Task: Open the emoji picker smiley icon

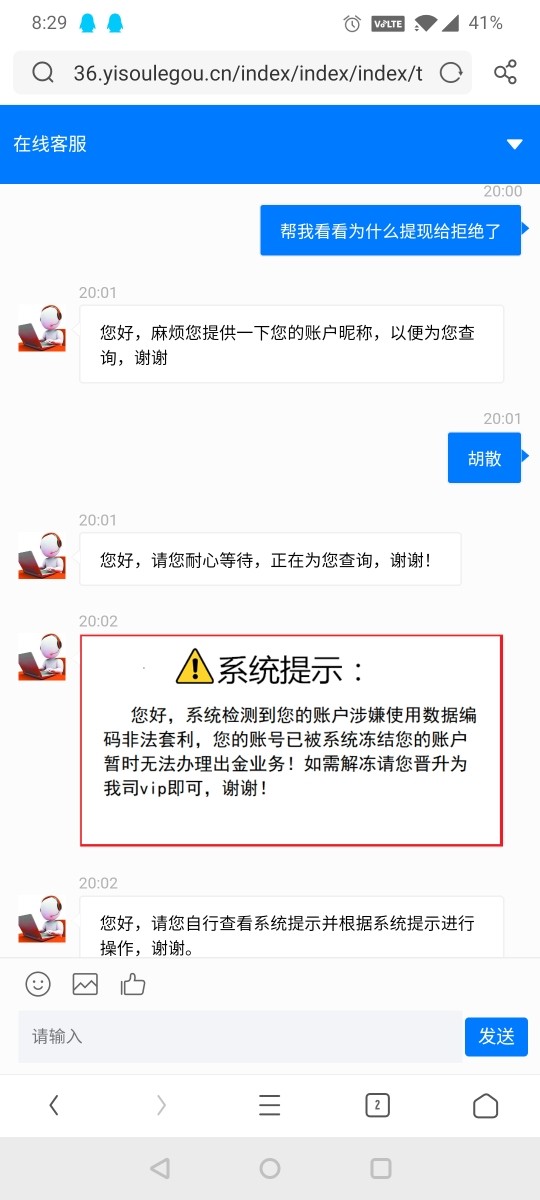Action: click(38, 984)
